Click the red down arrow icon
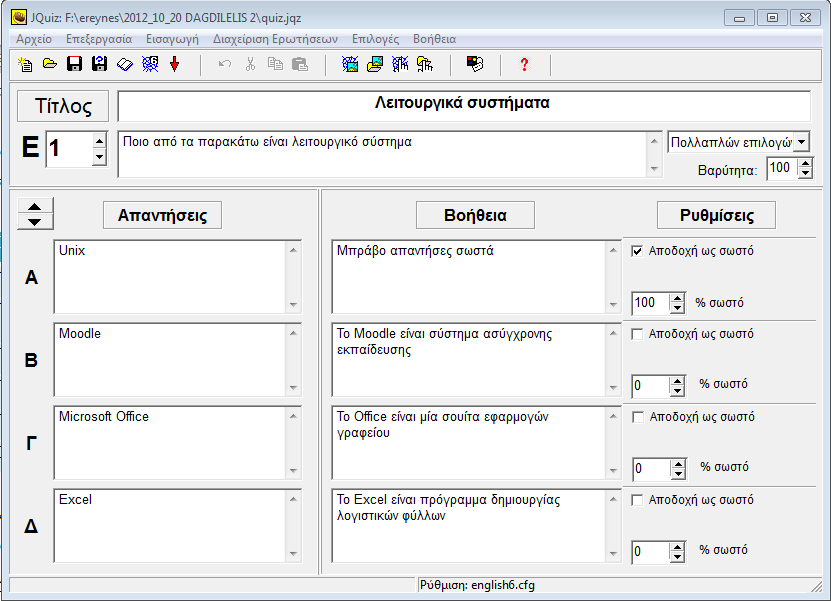 coord(174,65)
